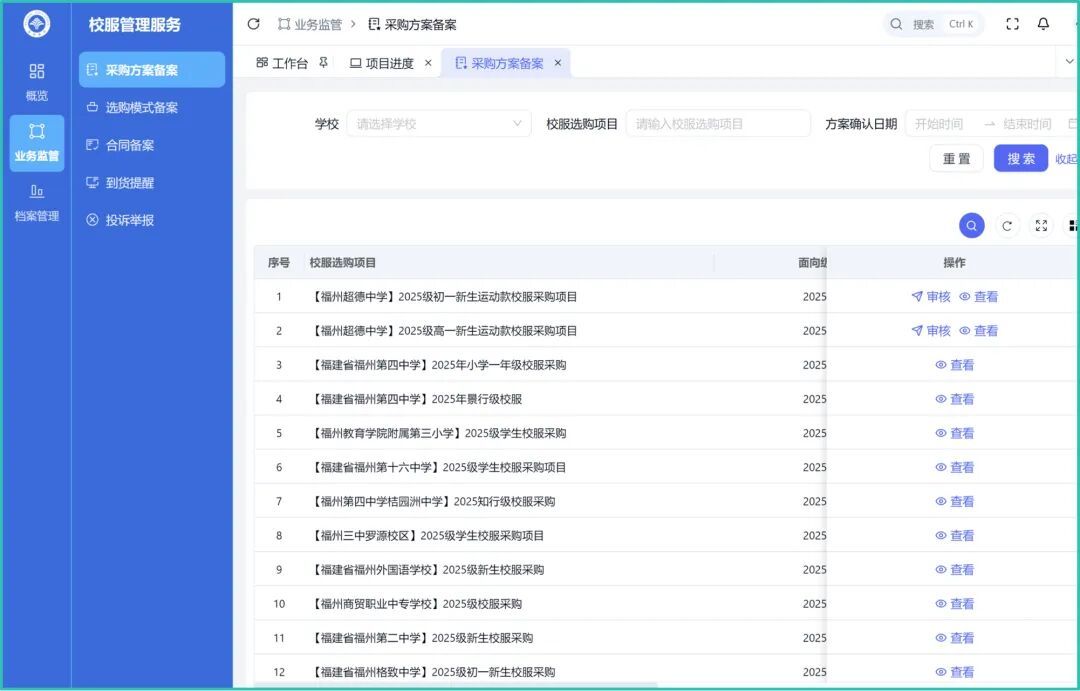Toggle fullscreen mode icon in header
Image resolution: width=1080 pixels, height=691 pixels.
pyautogui.click(x=1012, y=24)
